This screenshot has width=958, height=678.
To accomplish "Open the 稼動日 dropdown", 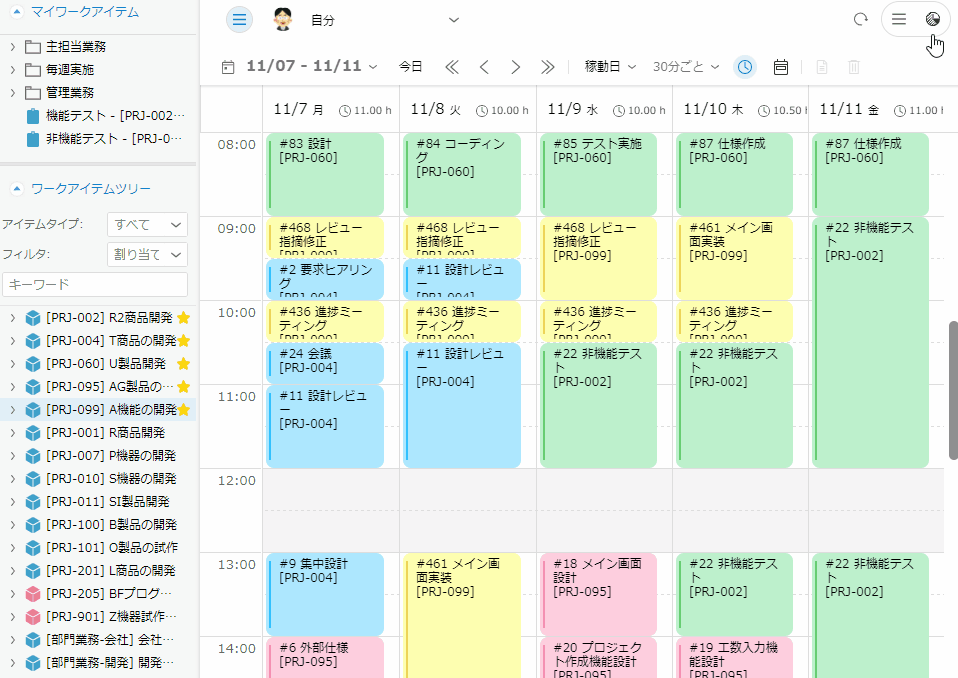I will [x=610, y=67].
